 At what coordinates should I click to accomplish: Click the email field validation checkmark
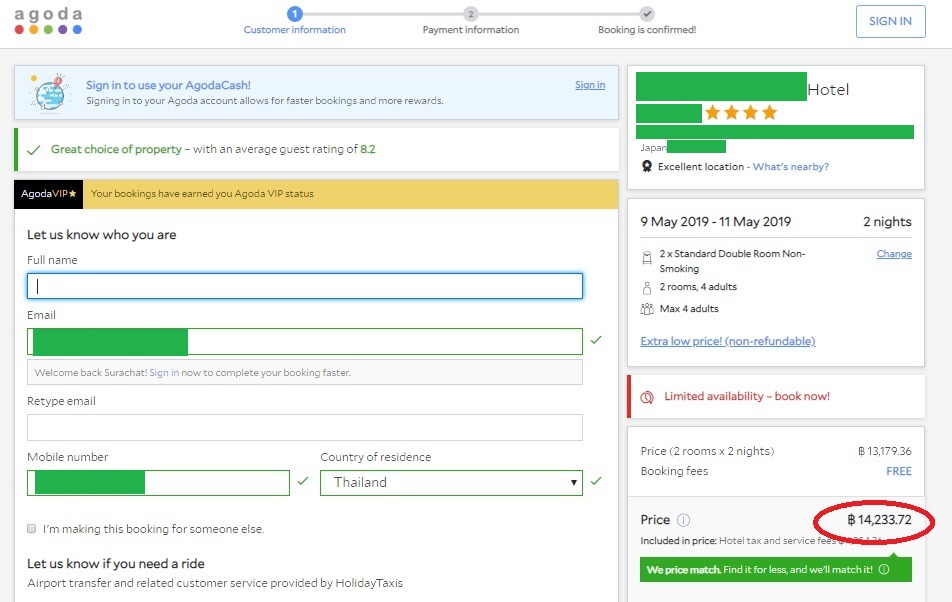[x=596, y=340]
